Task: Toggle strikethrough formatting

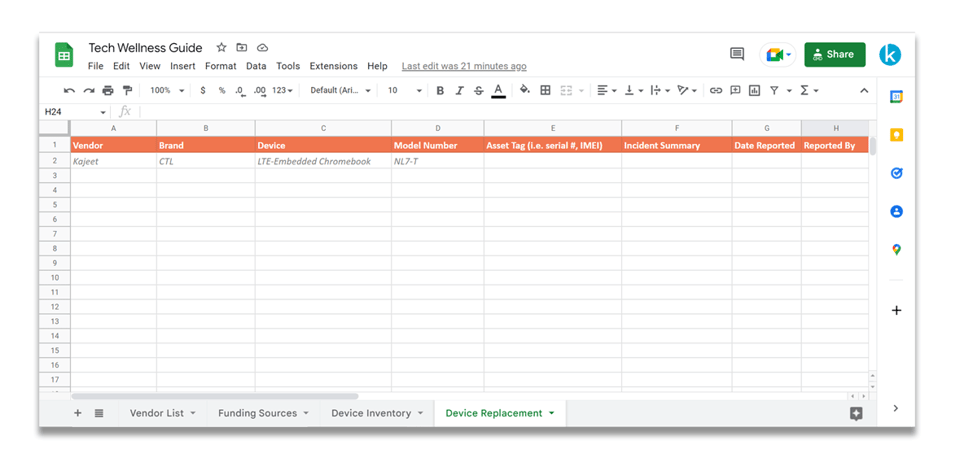Action: (x=478, y=91)
